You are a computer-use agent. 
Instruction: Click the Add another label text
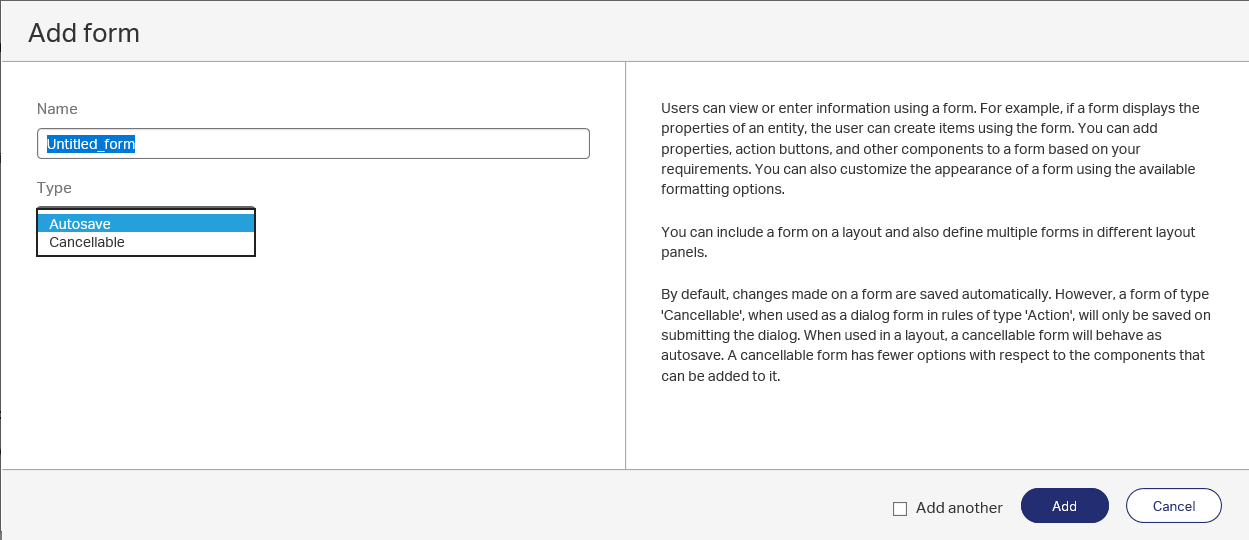(x=959, y=508)
